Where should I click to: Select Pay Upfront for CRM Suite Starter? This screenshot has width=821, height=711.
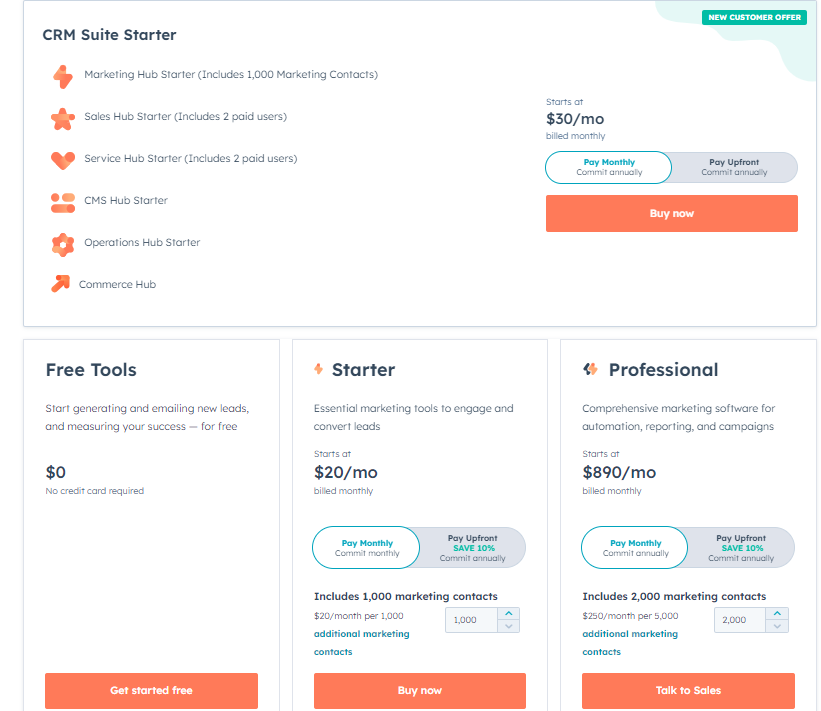pyautogui.click(x=734, y=167)
